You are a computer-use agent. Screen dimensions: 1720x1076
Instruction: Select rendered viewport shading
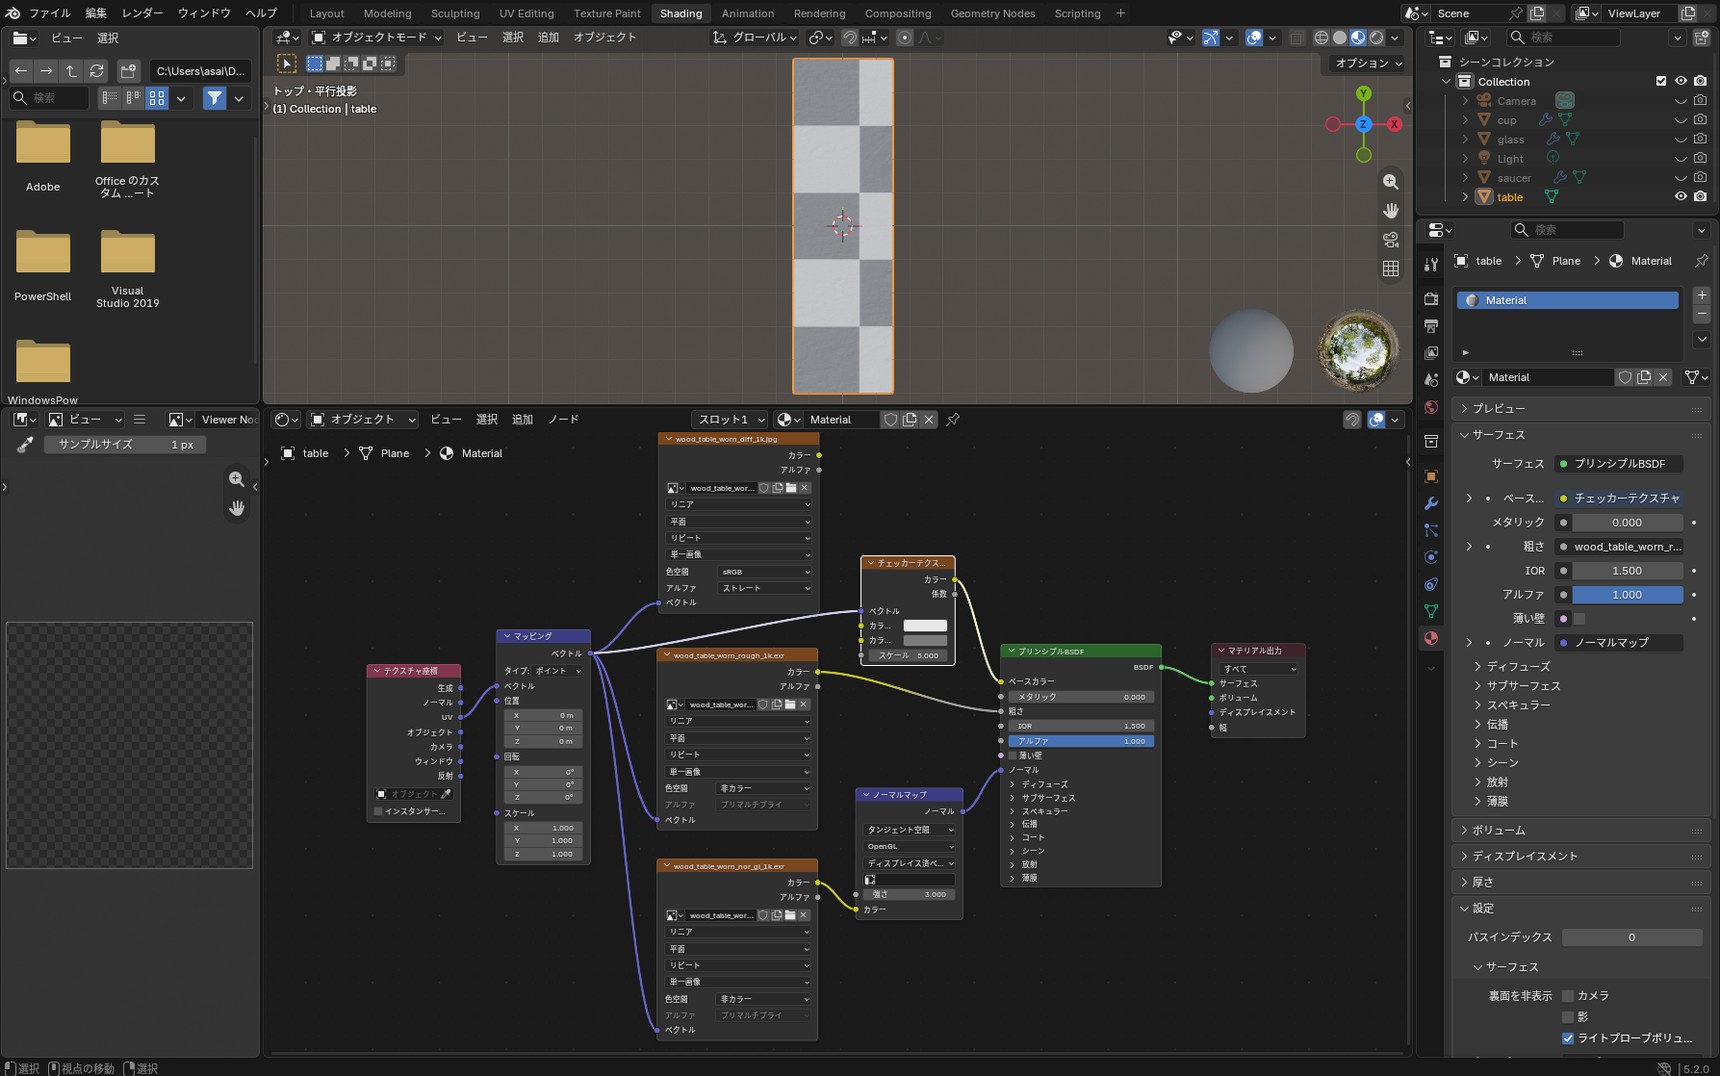[x=1376, y=37]
